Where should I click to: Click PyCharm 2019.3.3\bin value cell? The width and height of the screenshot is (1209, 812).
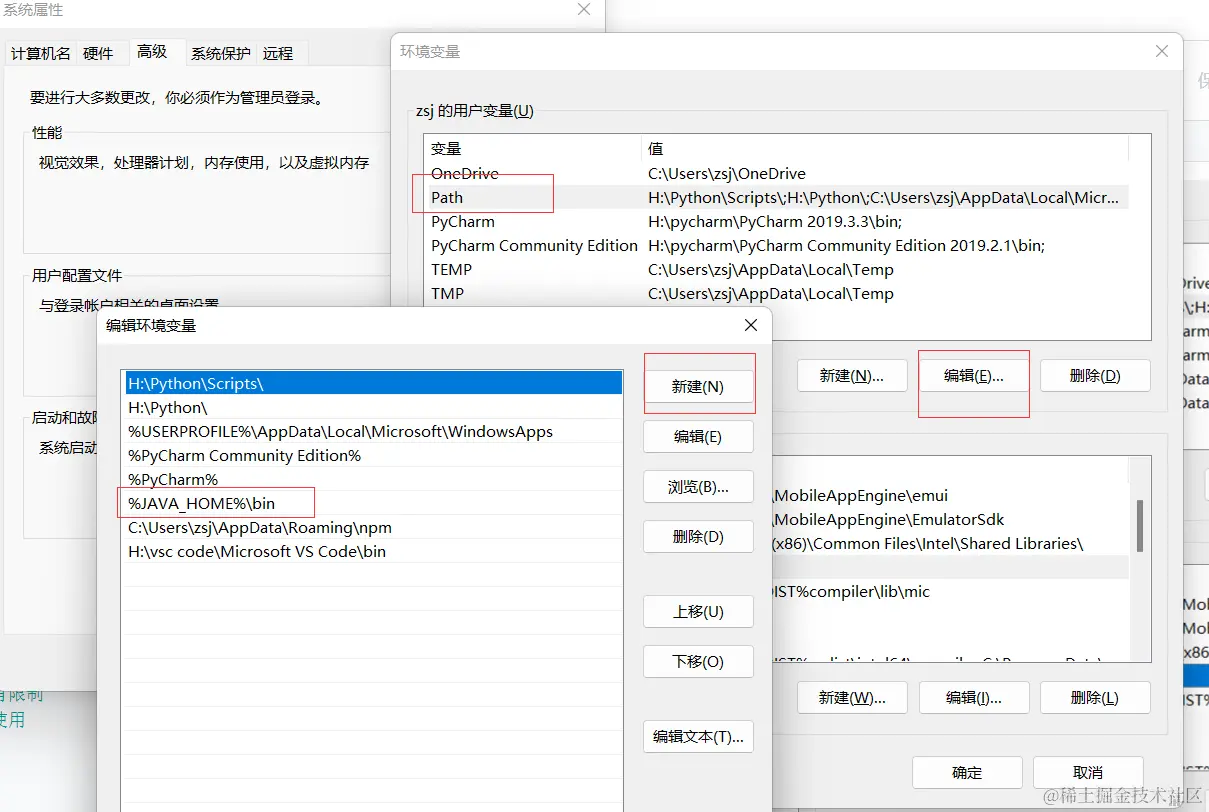tap(775, 221)
